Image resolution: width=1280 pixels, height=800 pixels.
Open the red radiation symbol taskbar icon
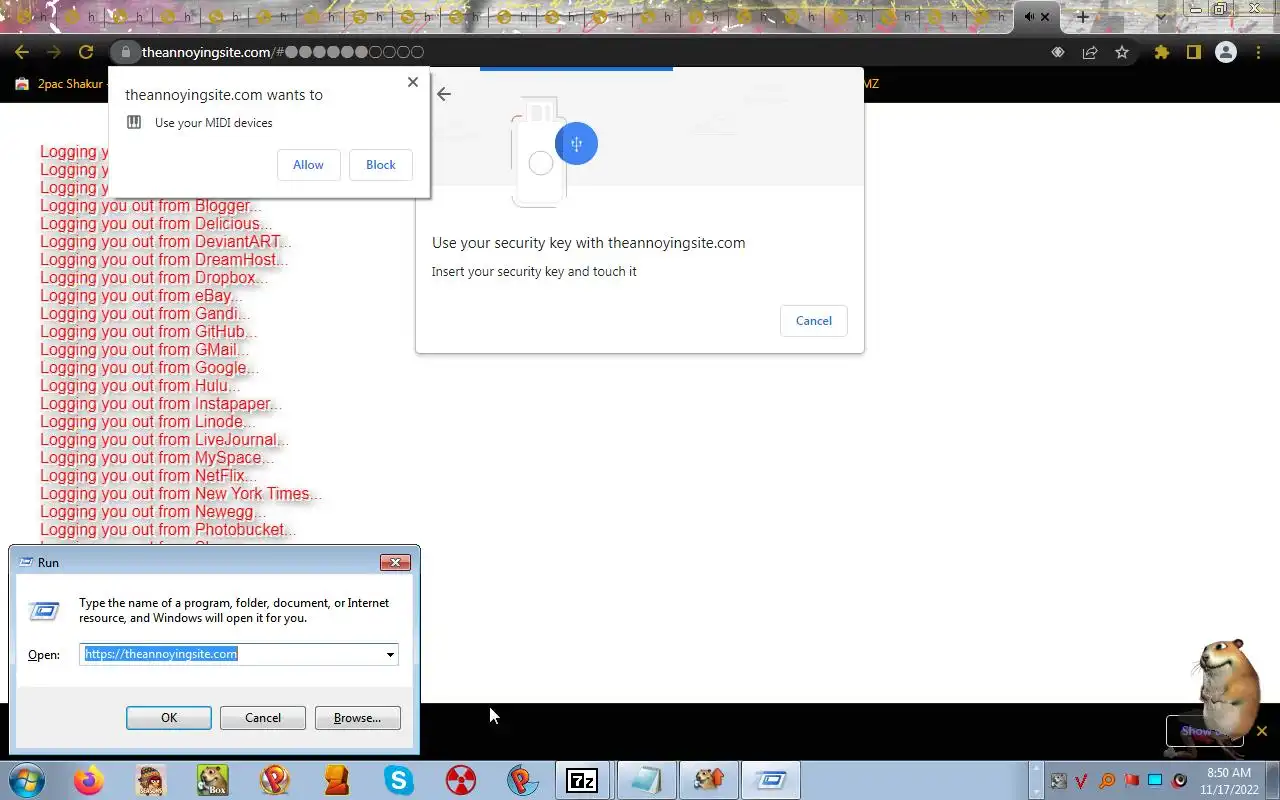tap(461, 780)
